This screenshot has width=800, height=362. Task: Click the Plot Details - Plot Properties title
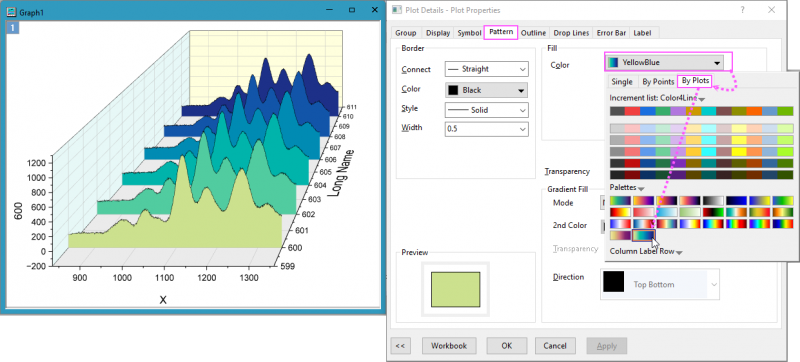coord(453,10)
